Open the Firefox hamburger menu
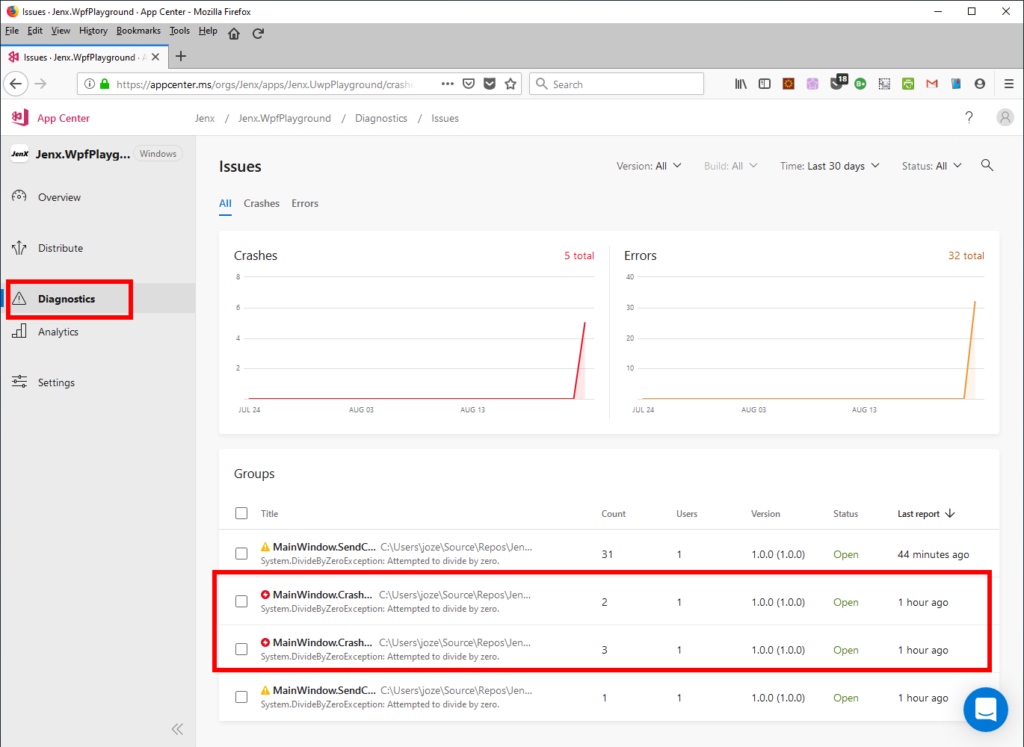The image size is (1024, 747). (x=1009, y=84)
